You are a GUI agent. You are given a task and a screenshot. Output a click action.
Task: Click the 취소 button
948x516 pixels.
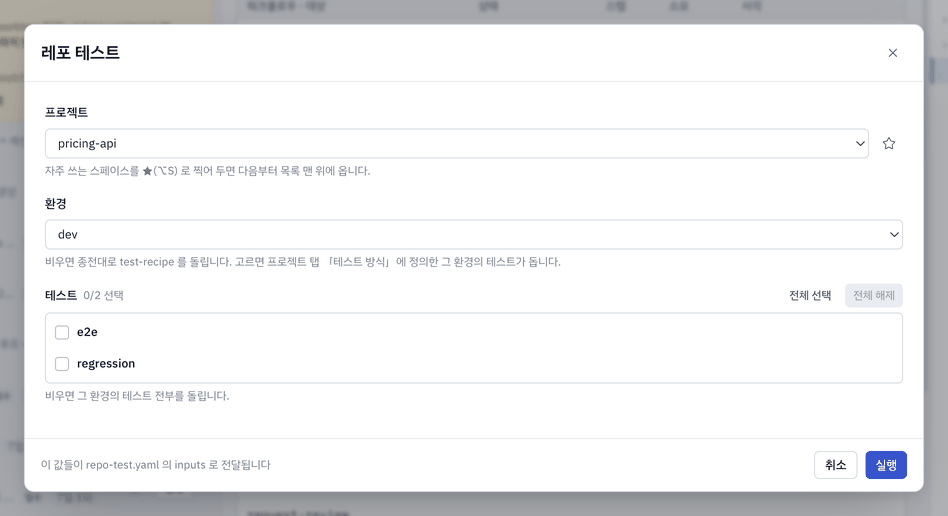coord(835,465)
